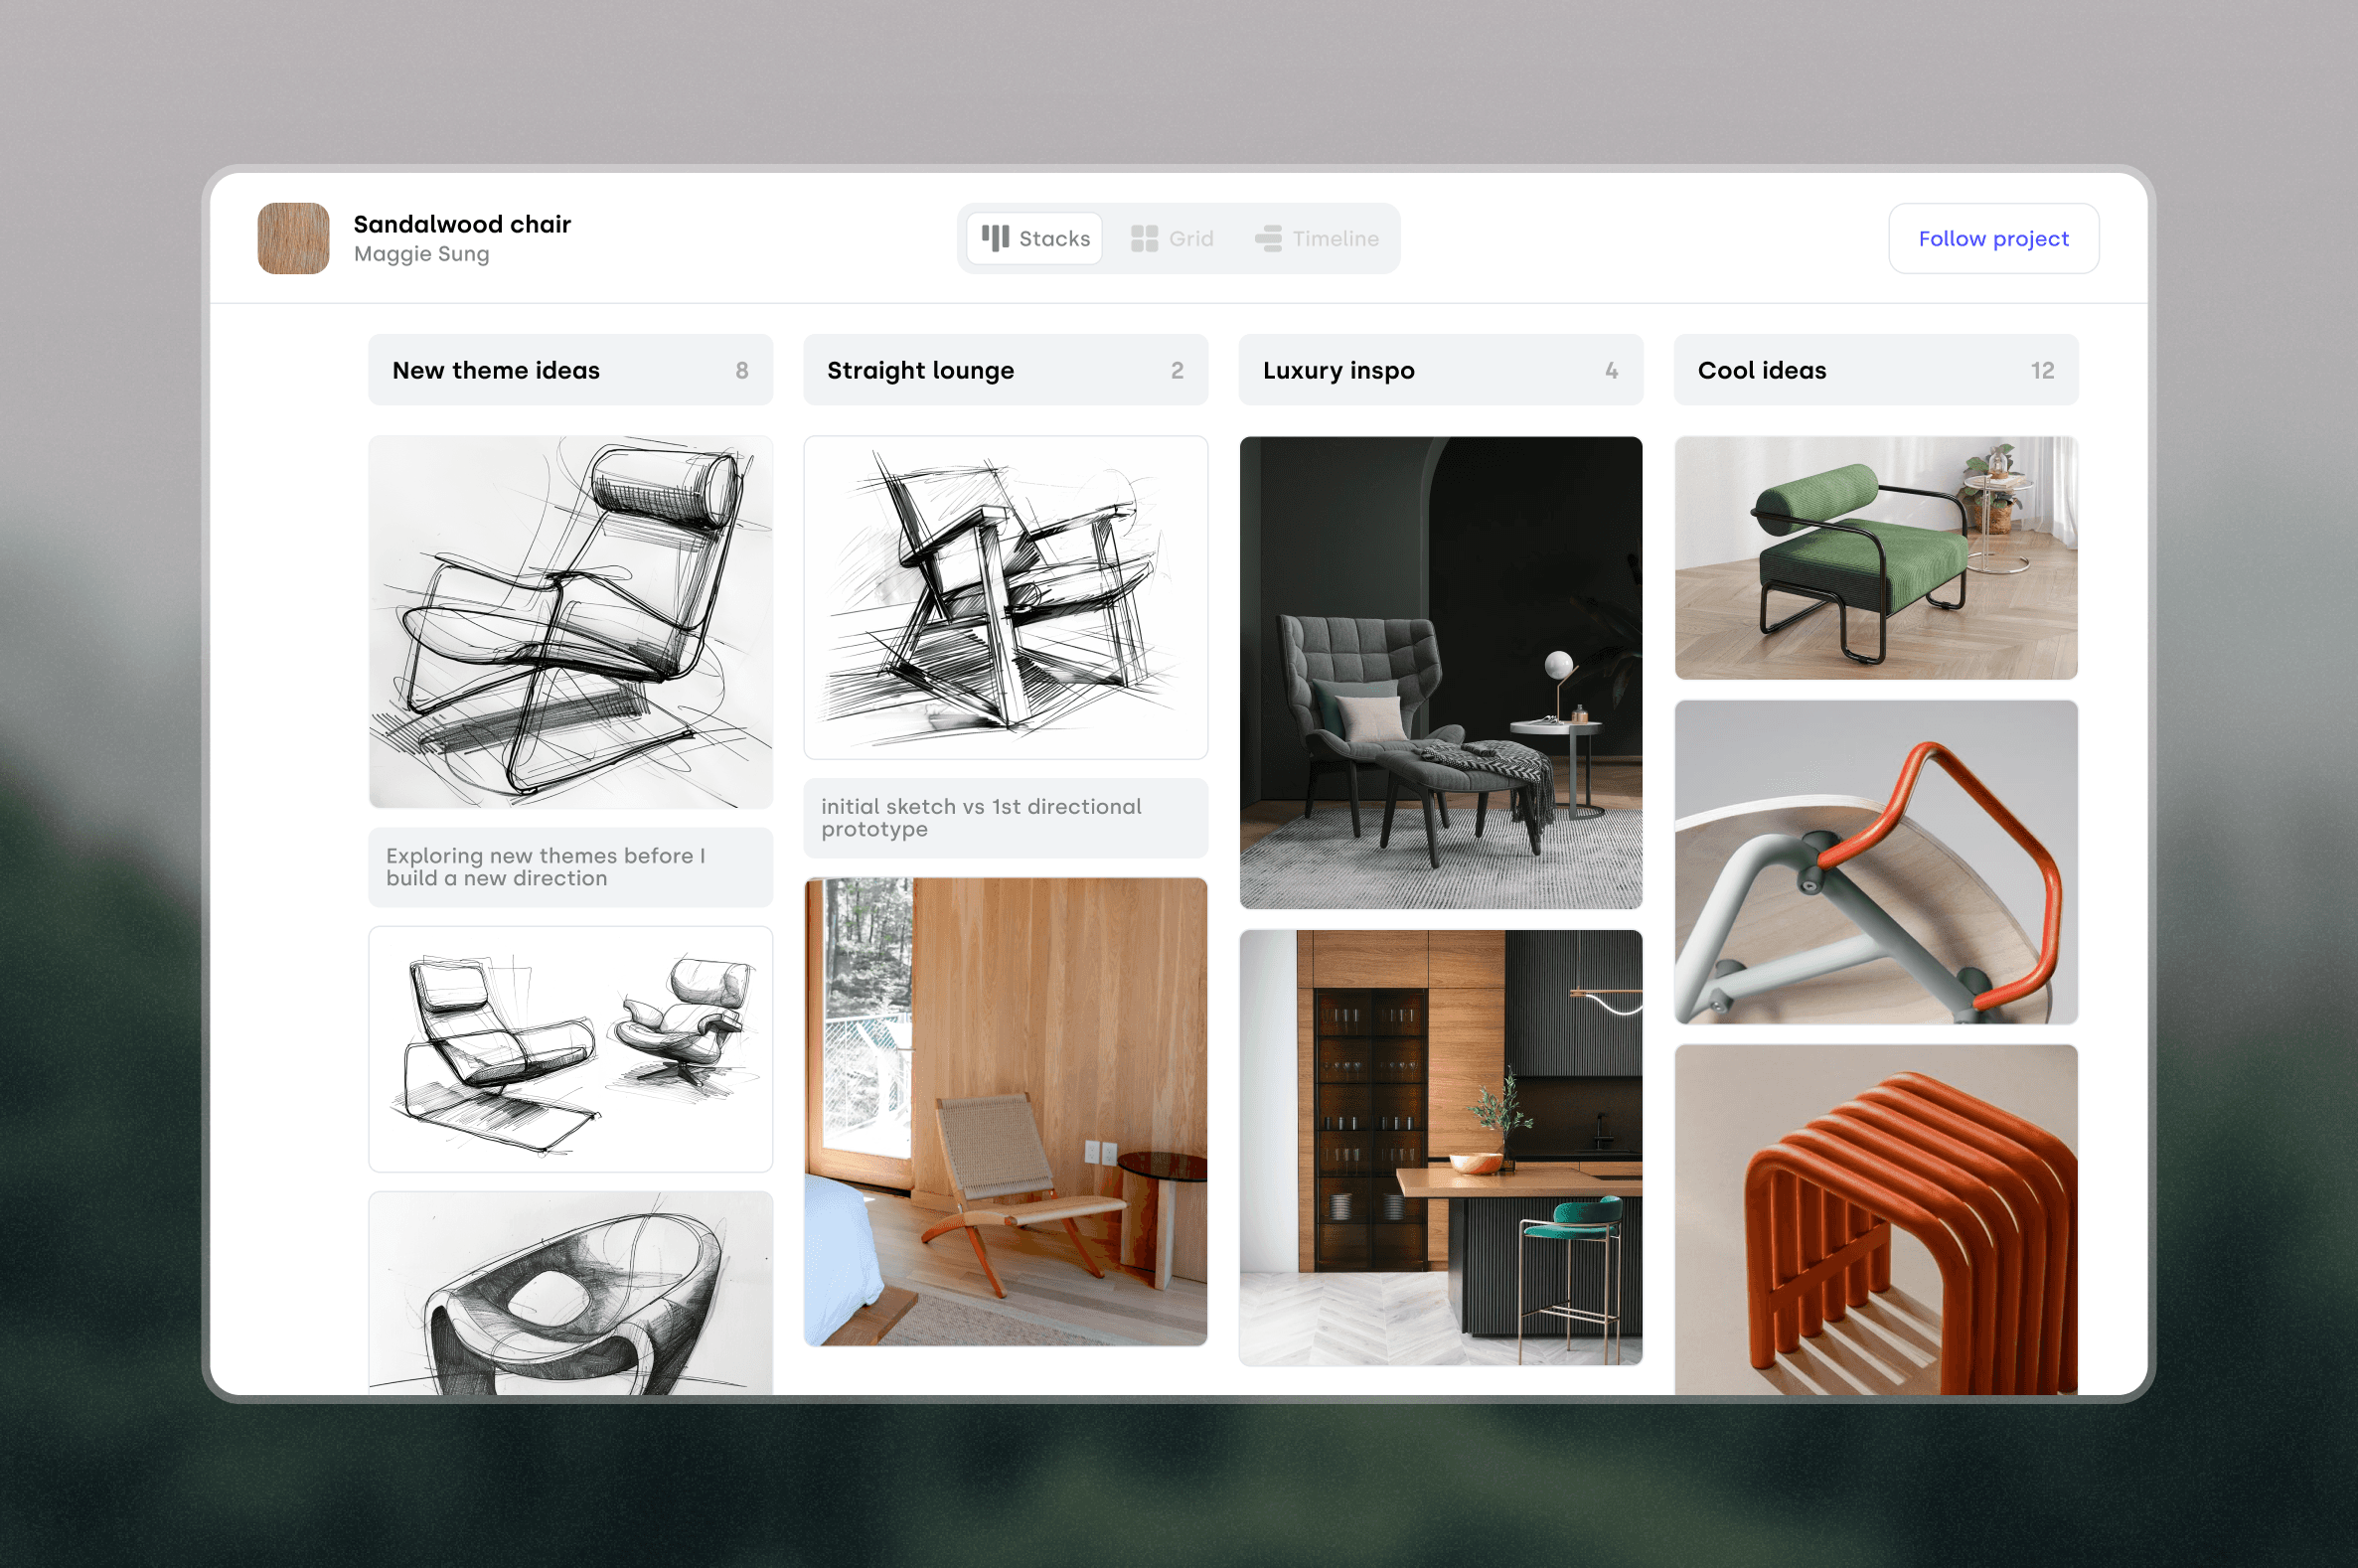Open Maggie Sung's profile name
Screen dimensions: 2358x1568
[421, 254]
